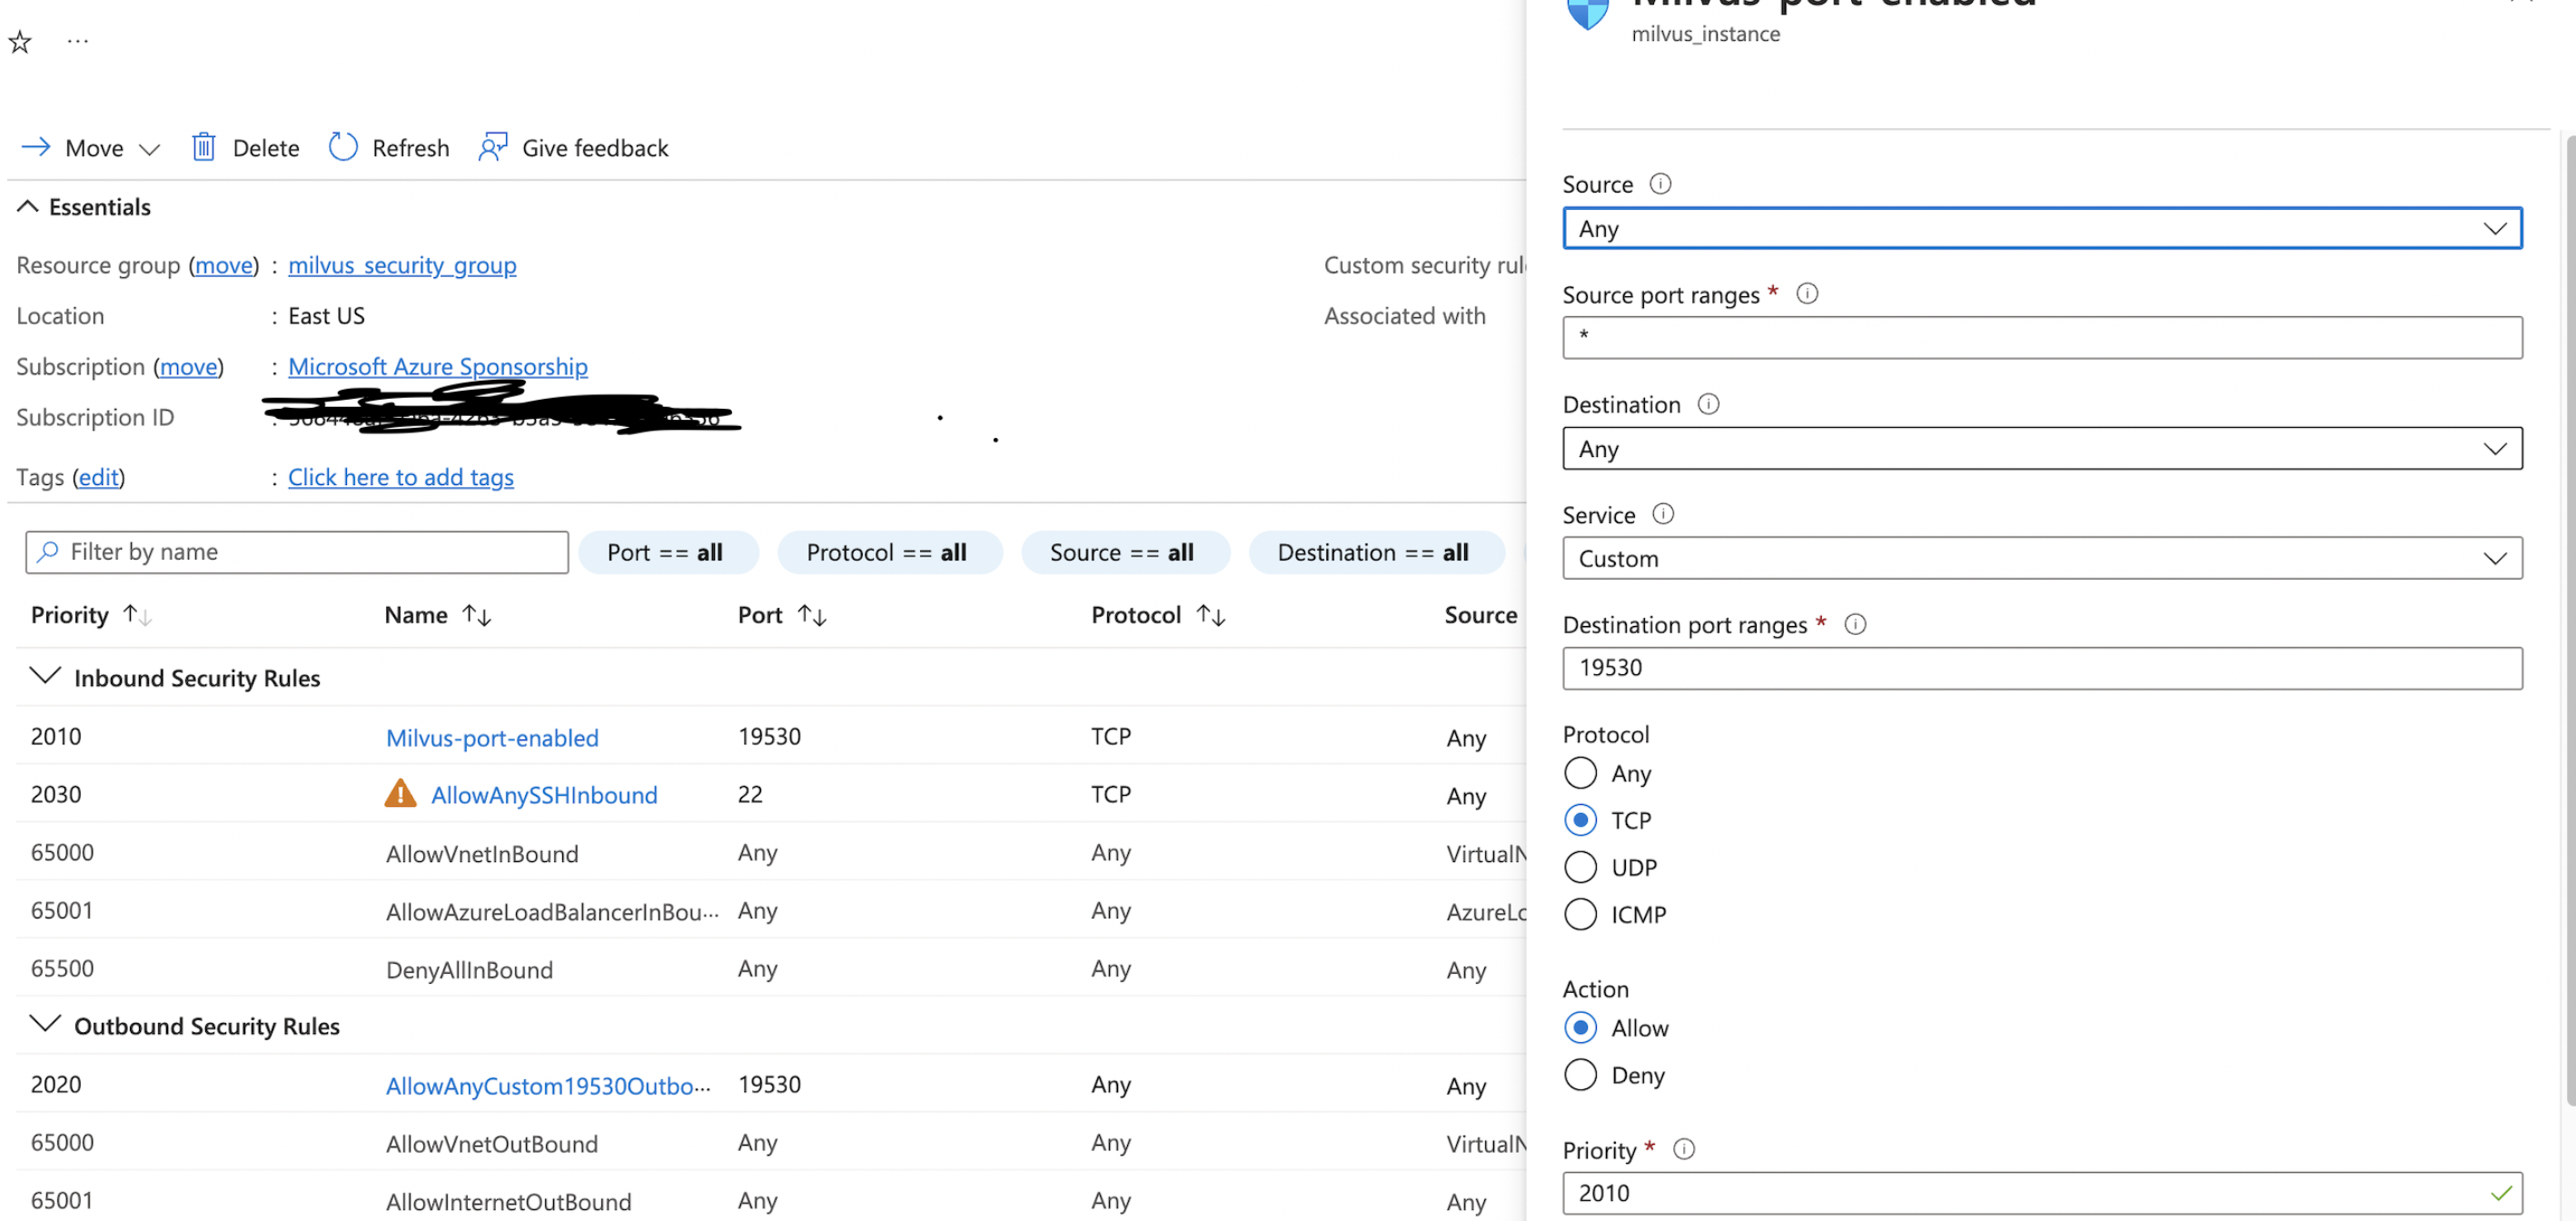Select the AllowVnetOutBound rule row
The image size is (2576, 1221).
click(x=770, y=1142)
